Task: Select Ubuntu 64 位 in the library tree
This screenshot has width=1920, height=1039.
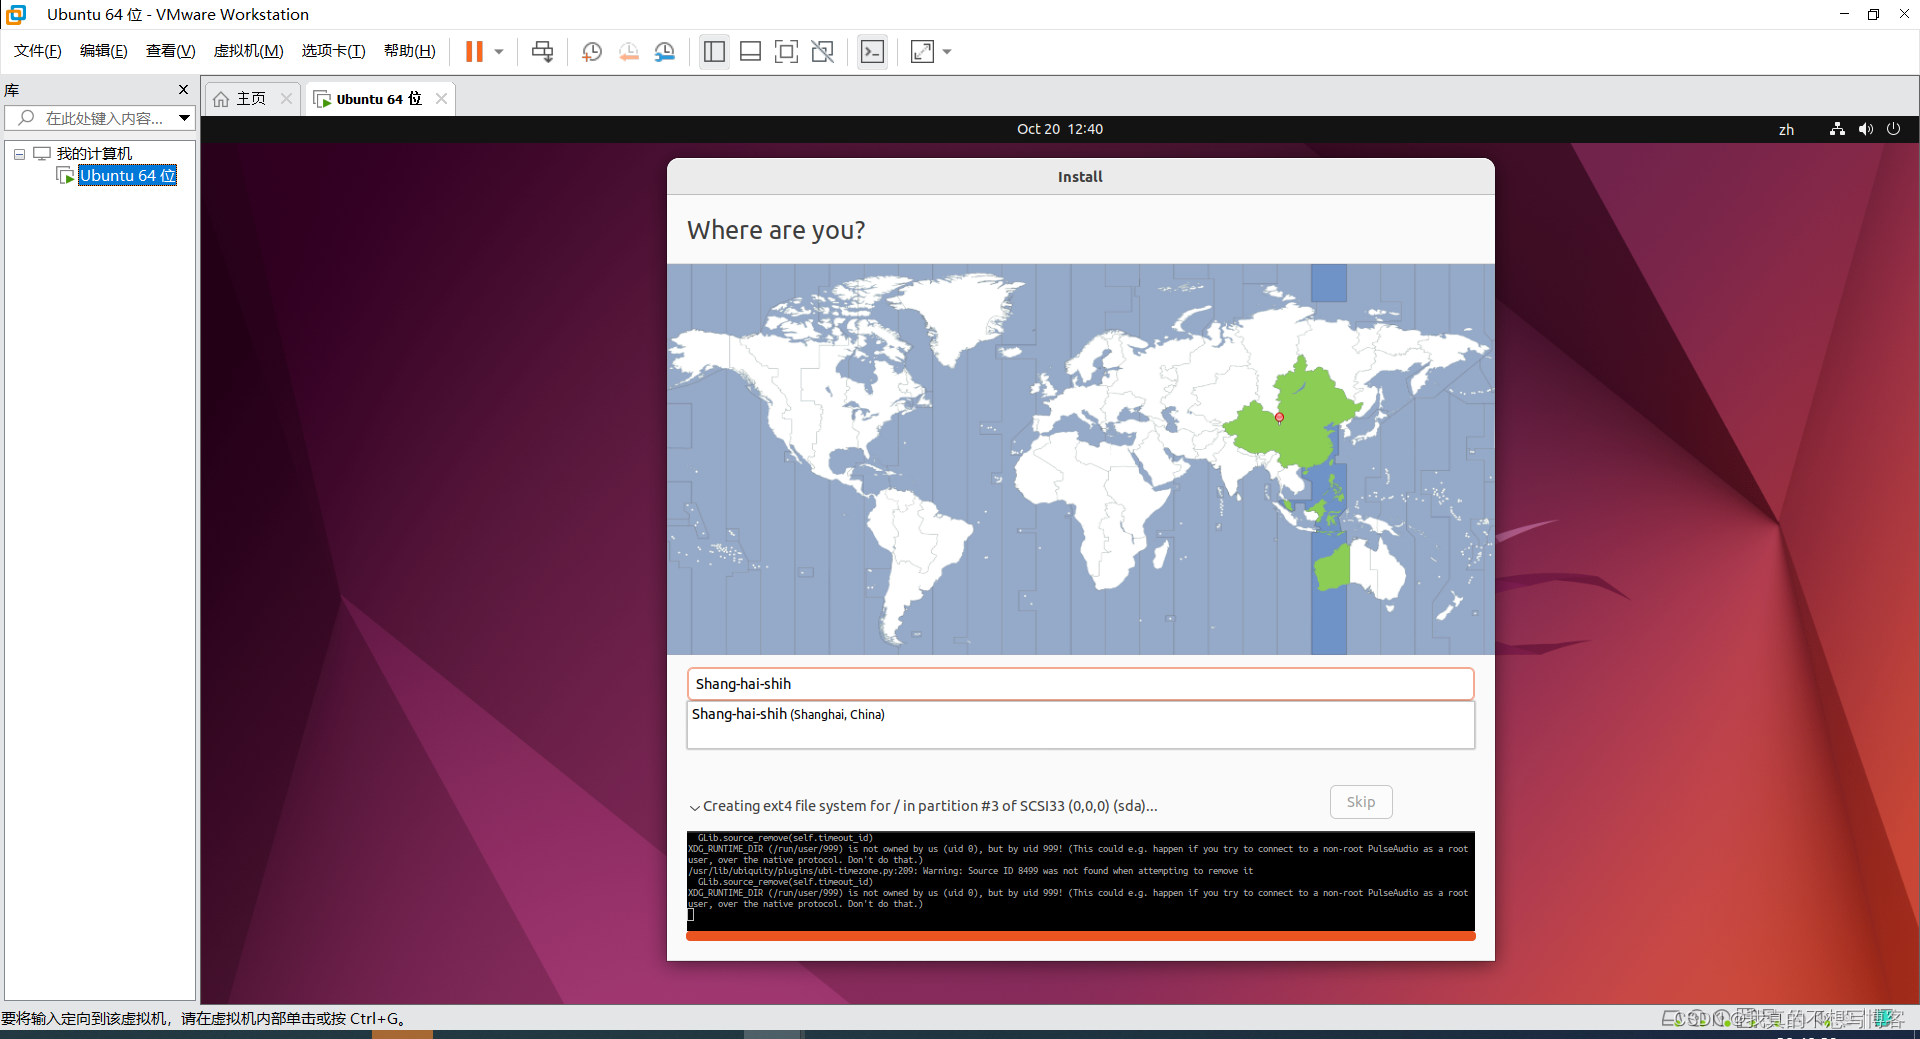Action: 128,175
